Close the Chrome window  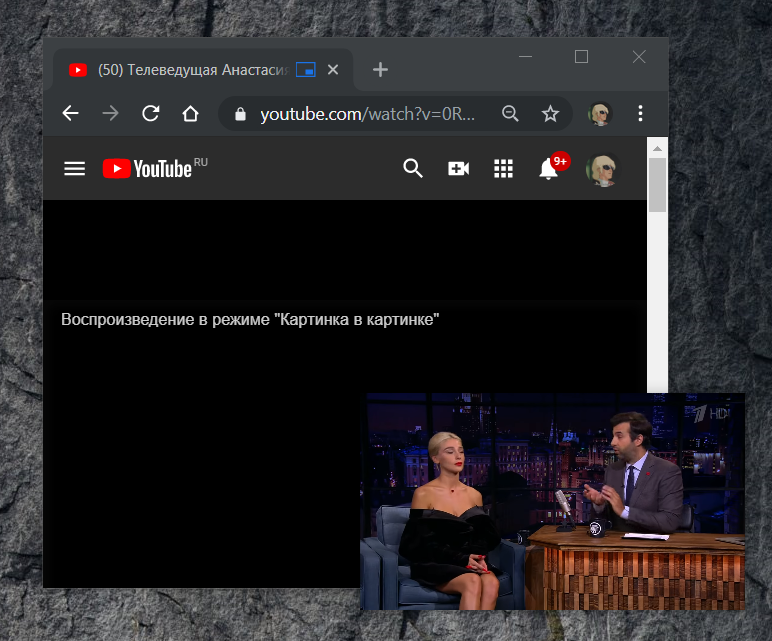point(639,57)
